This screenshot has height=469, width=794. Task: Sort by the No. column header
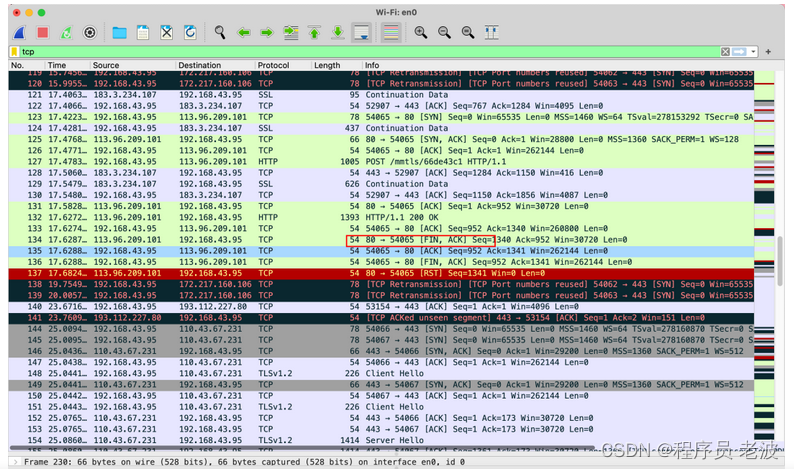(x=26, y=65)
